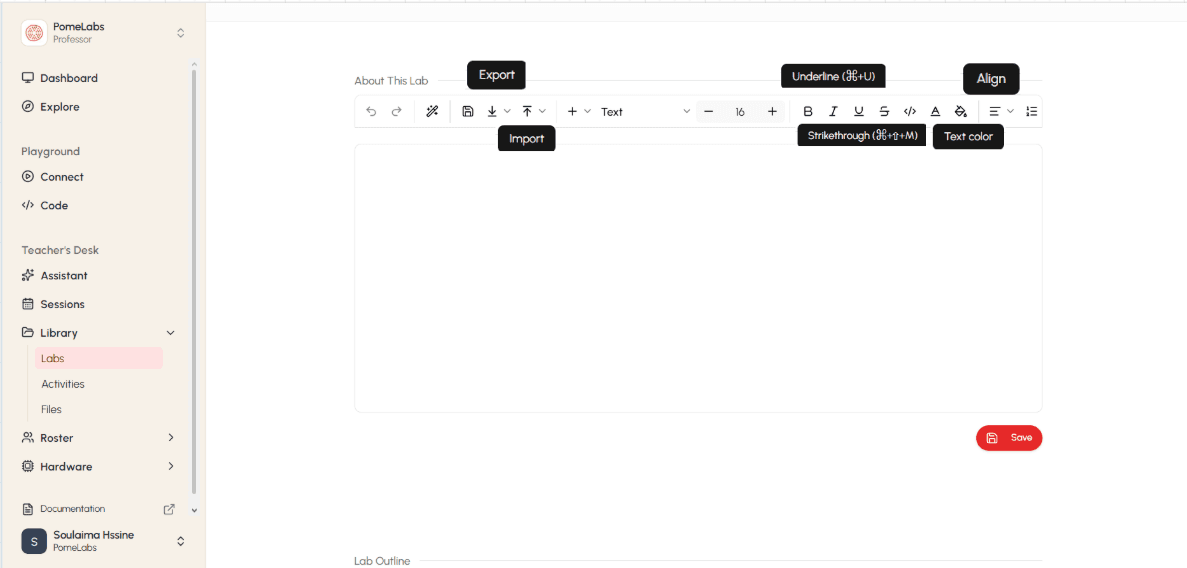The height and width of the screenshot is (568, 1187).
Task: Click the font size field showing 16
Action: [x=740, y=111]
